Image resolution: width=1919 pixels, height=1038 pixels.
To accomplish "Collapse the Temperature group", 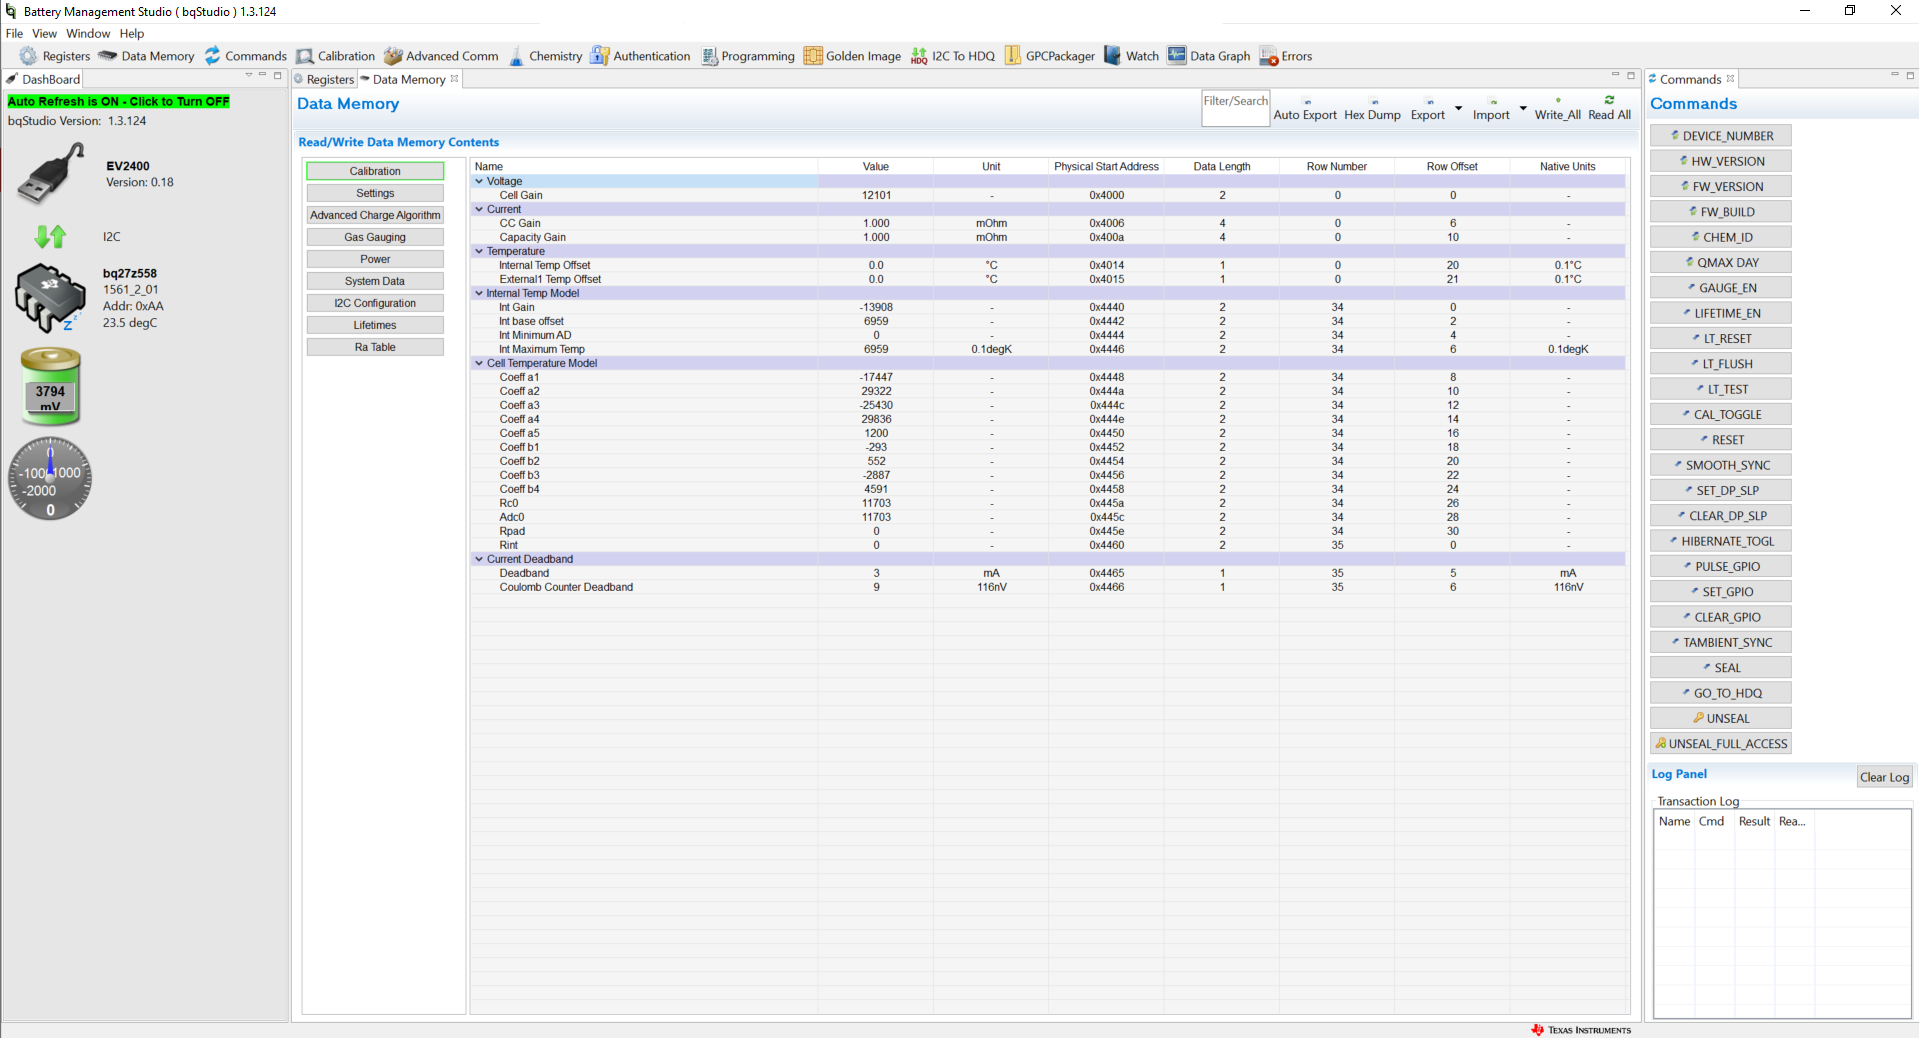I will click(x=479, y=251).
